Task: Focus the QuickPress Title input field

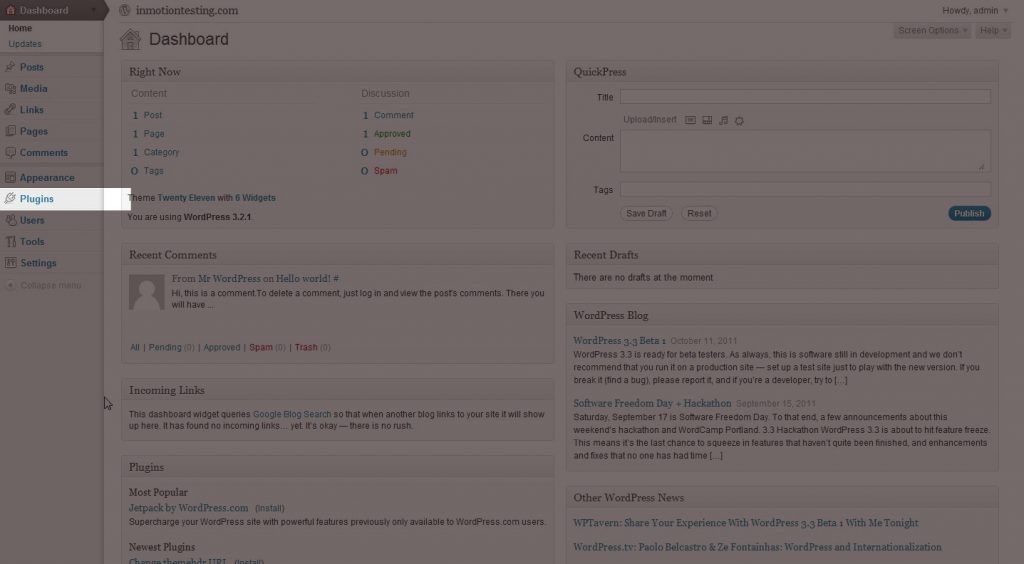Action: click(804, 97)
